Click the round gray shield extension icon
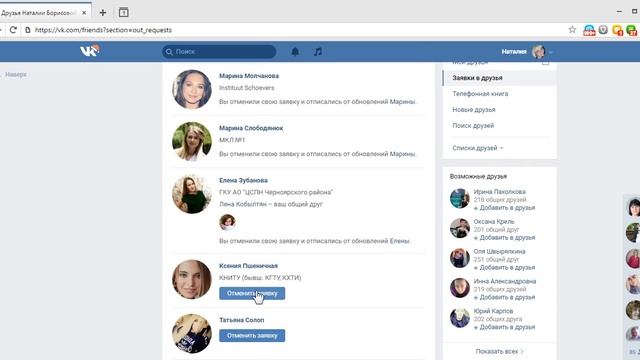The image size is (640, 360). (603, 30)
